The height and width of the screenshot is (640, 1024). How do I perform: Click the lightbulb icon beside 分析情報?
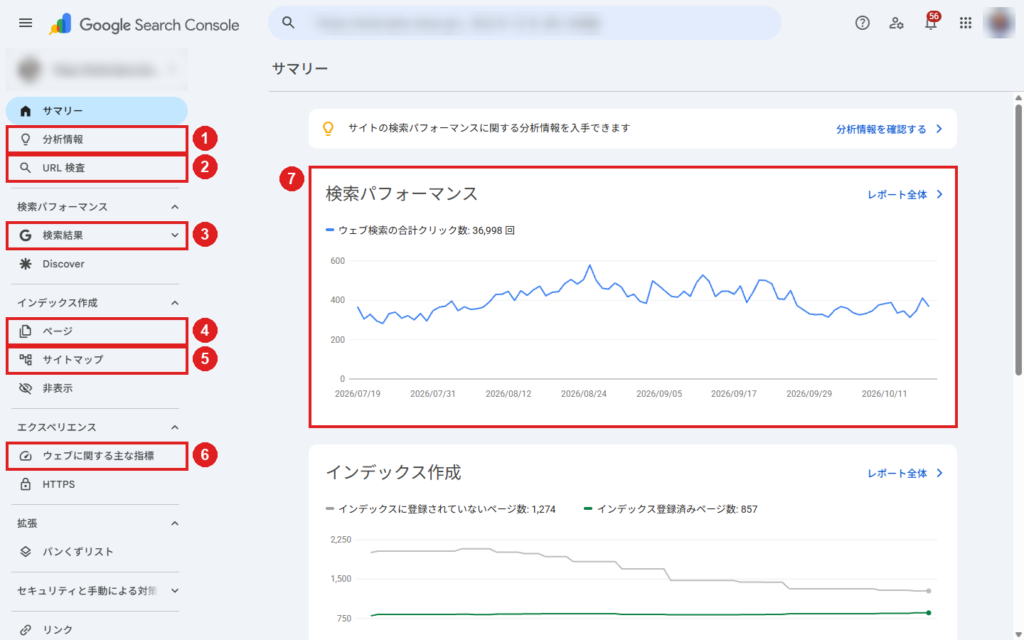tap(25, 139)
